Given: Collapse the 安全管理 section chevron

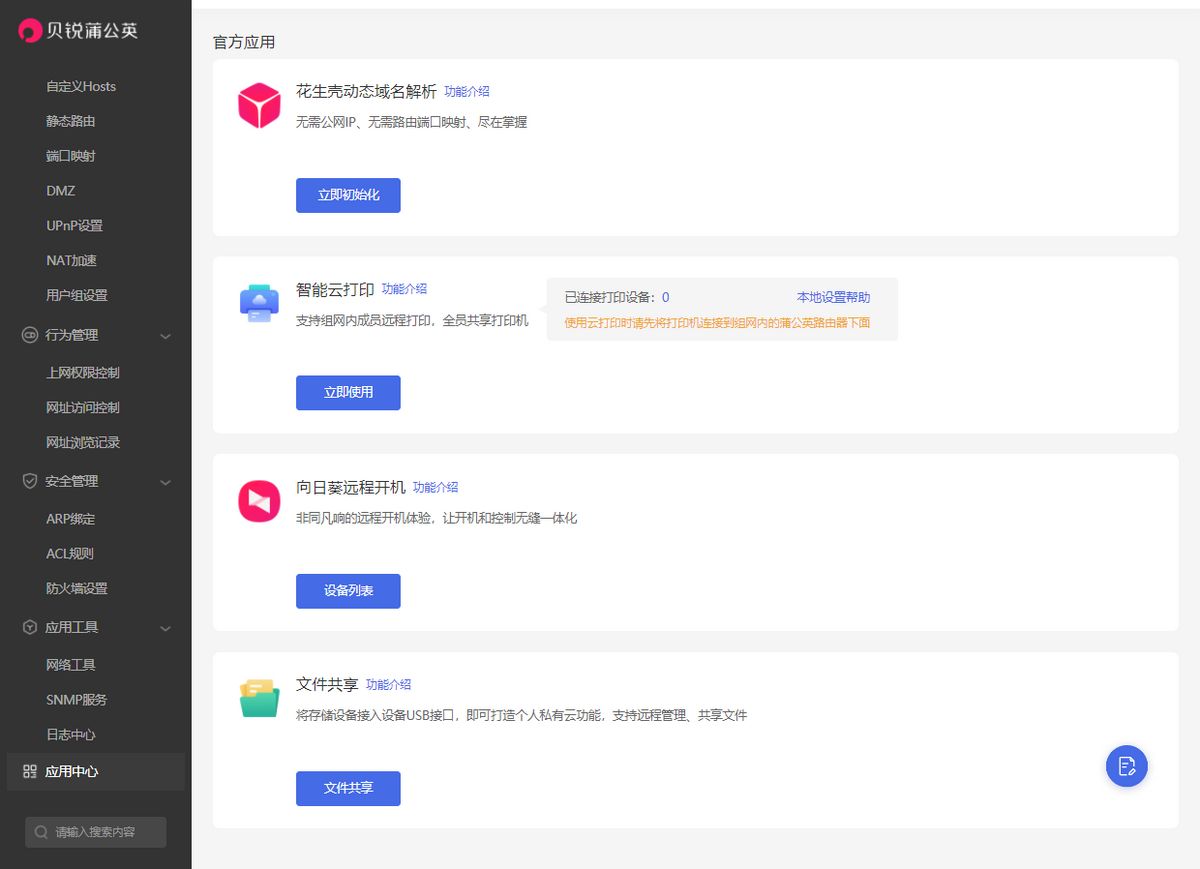Looking at the screenshot, I should [166, 482].
